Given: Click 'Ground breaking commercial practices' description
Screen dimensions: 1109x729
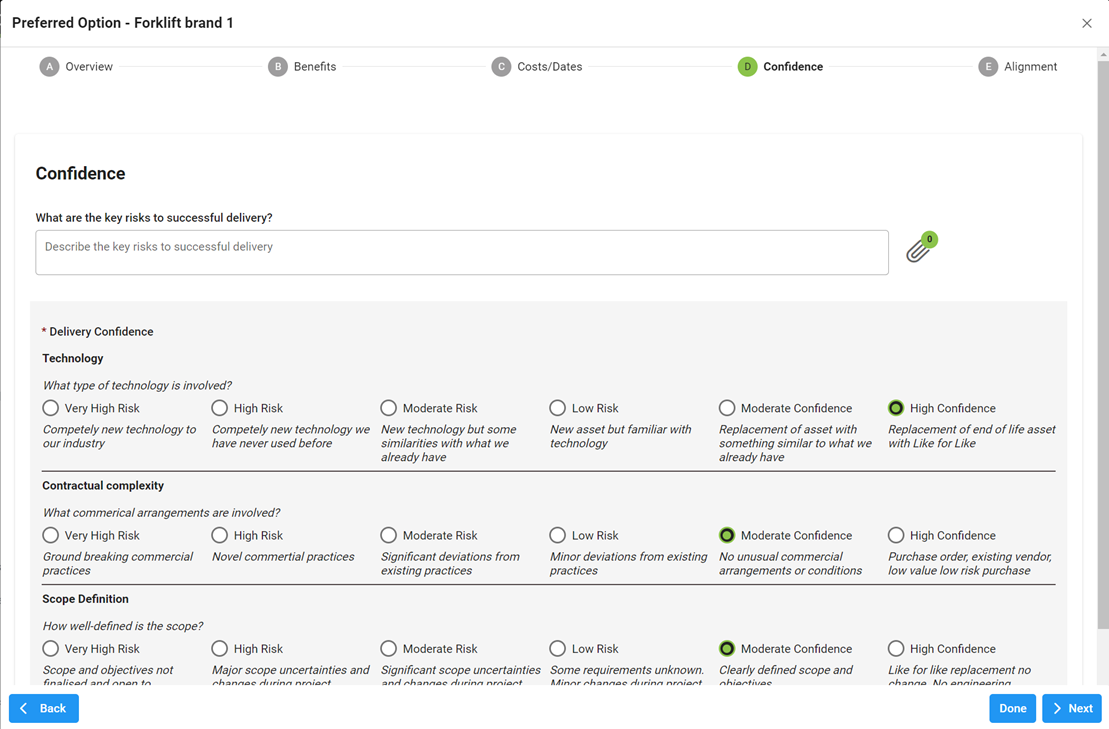Looking at the screenshot, I should click(117, 564).
